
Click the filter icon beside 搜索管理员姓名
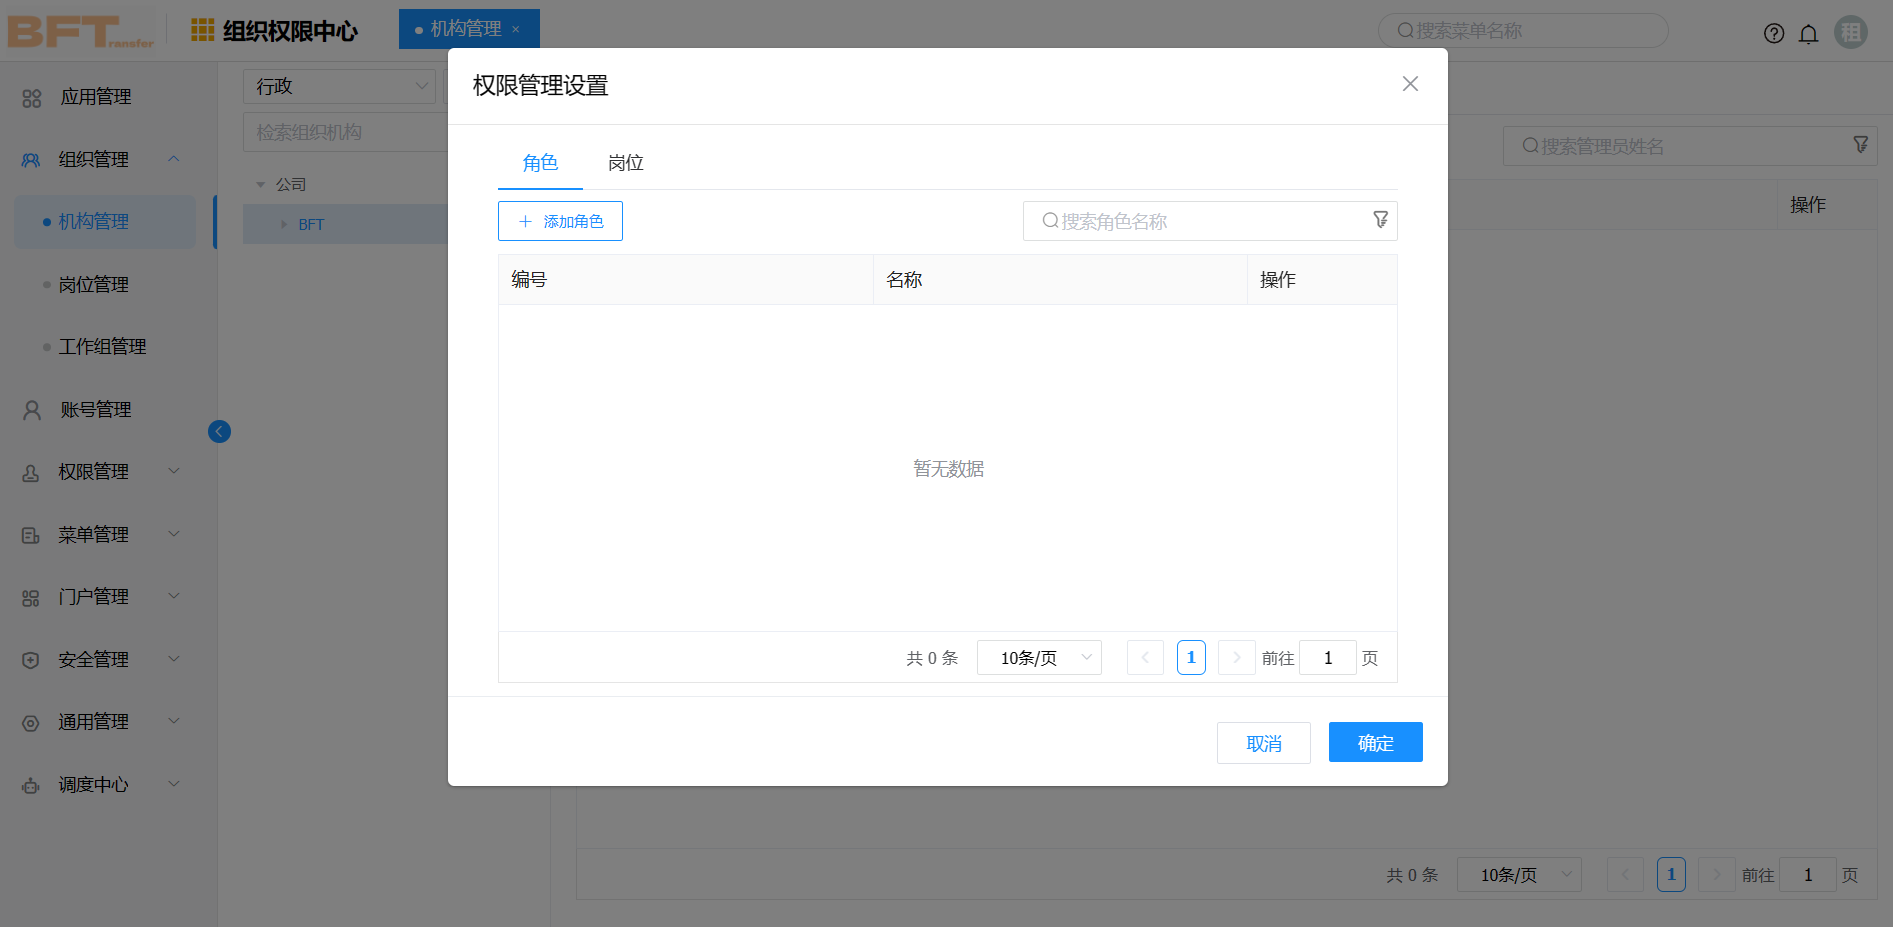(x=1860, y=145)
